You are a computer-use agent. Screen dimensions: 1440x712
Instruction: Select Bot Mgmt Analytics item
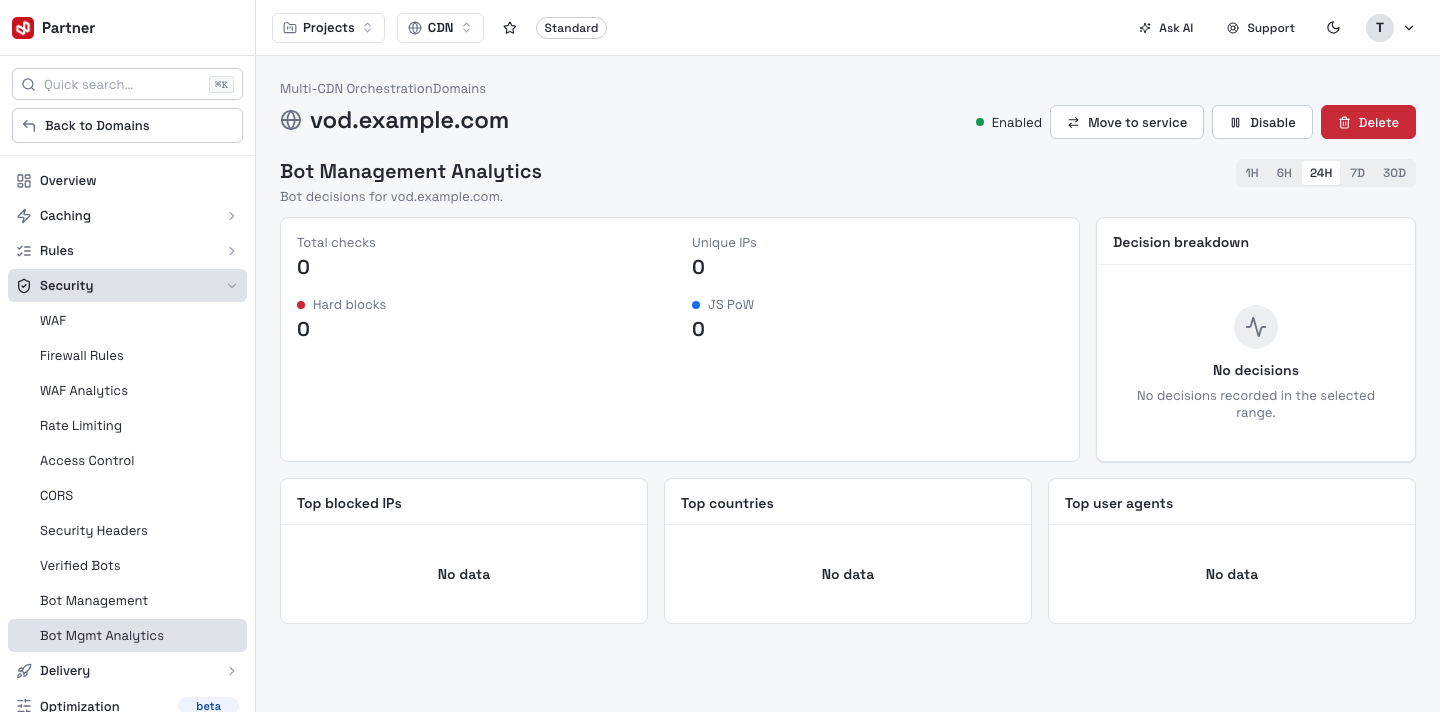(127, 636)
